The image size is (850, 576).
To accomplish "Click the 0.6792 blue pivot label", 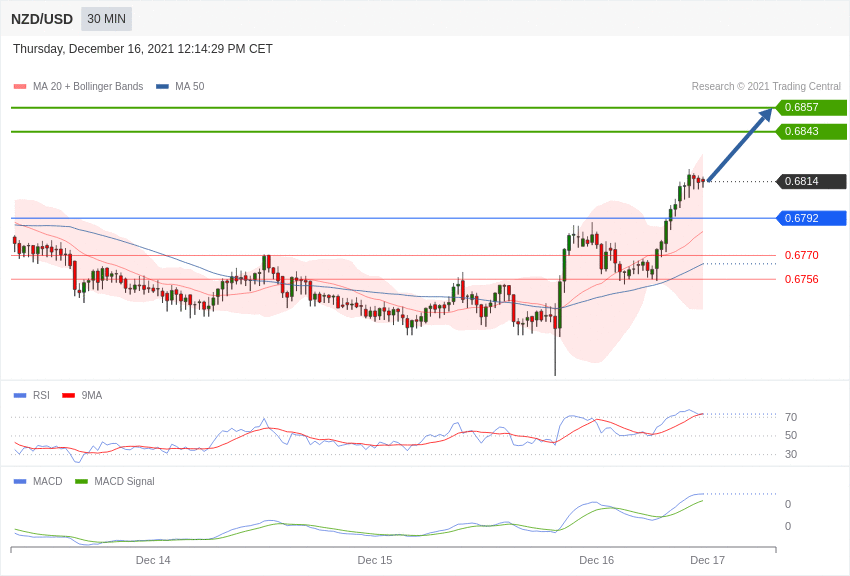I will pos(811,218).
